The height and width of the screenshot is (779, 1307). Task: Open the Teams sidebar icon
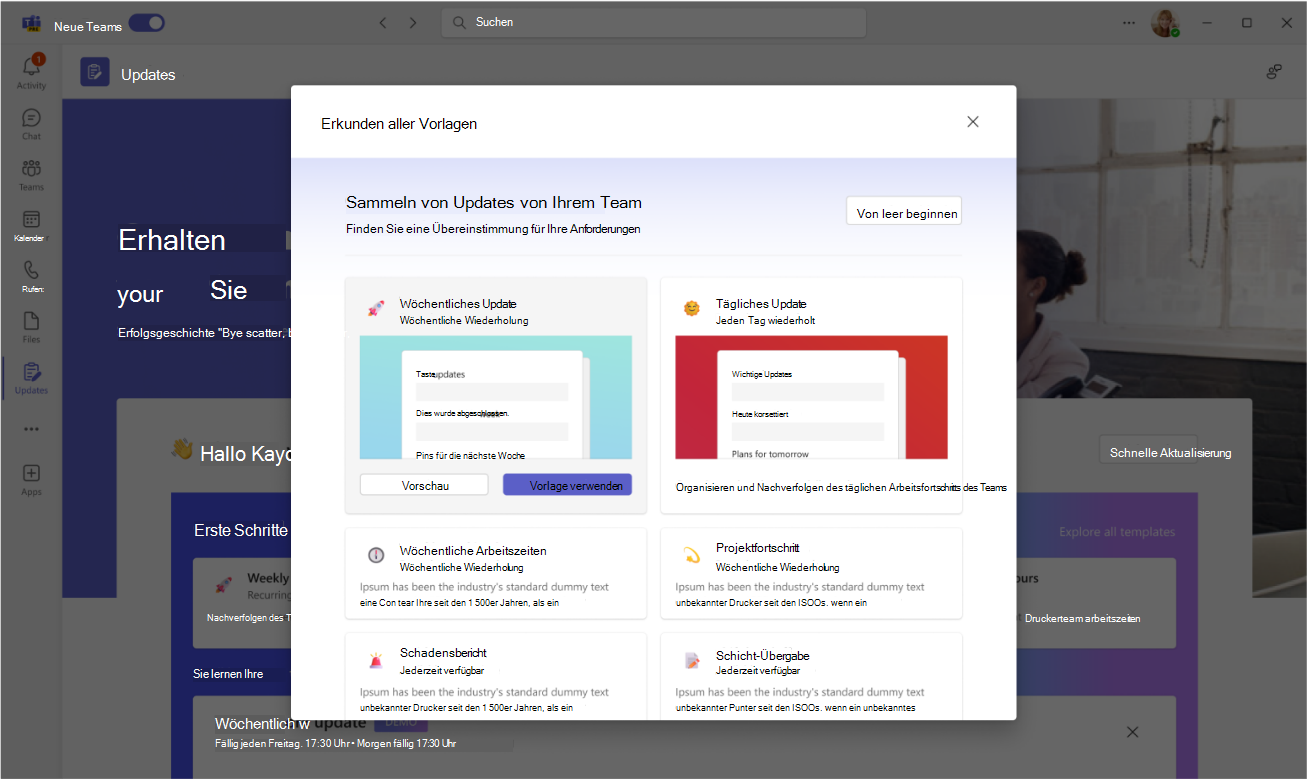(31, 175)
